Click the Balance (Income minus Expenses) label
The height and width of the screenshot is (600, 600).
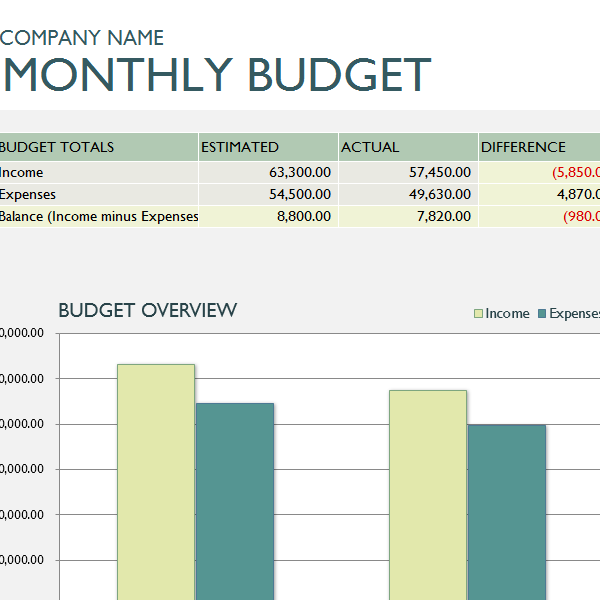pos(99,217)
